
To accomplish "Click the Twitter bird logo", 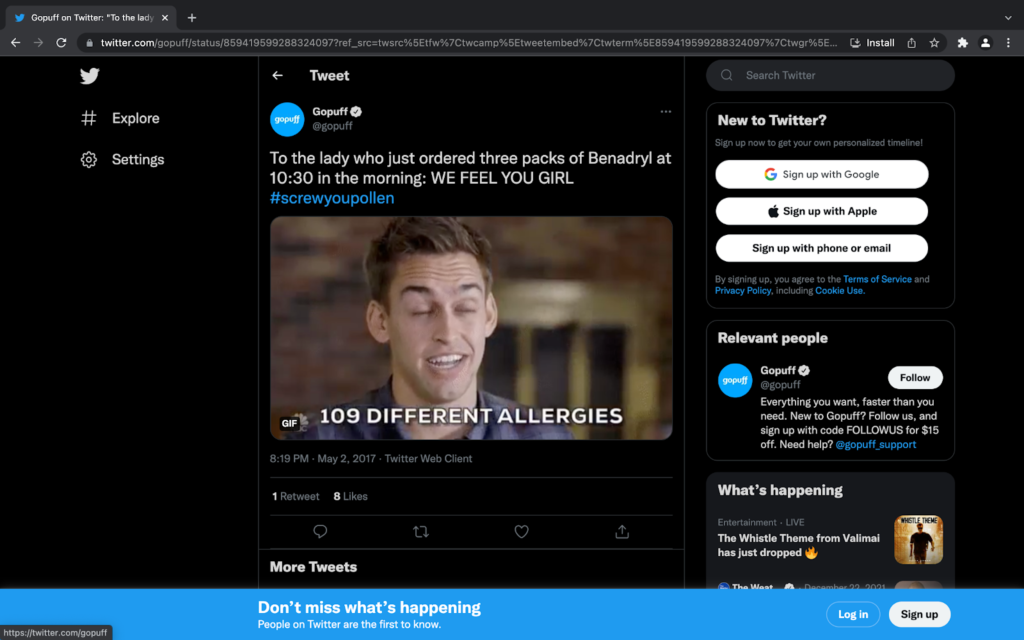I will tap(90, 76).
